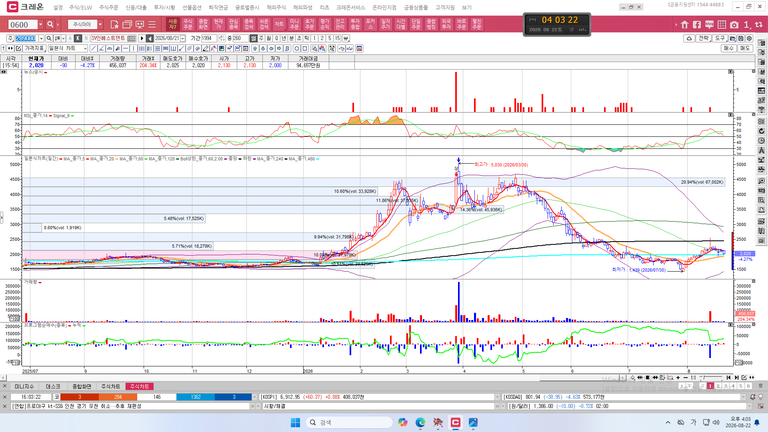Switch to the 종합화면 tab
The height and width of the screenshot is (432, 768).
82,386
